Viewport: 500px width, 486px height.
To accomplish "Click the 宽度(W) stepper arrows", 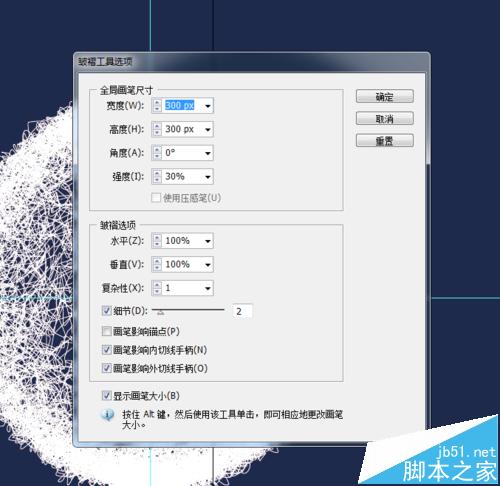I will (x=157, y=106).
